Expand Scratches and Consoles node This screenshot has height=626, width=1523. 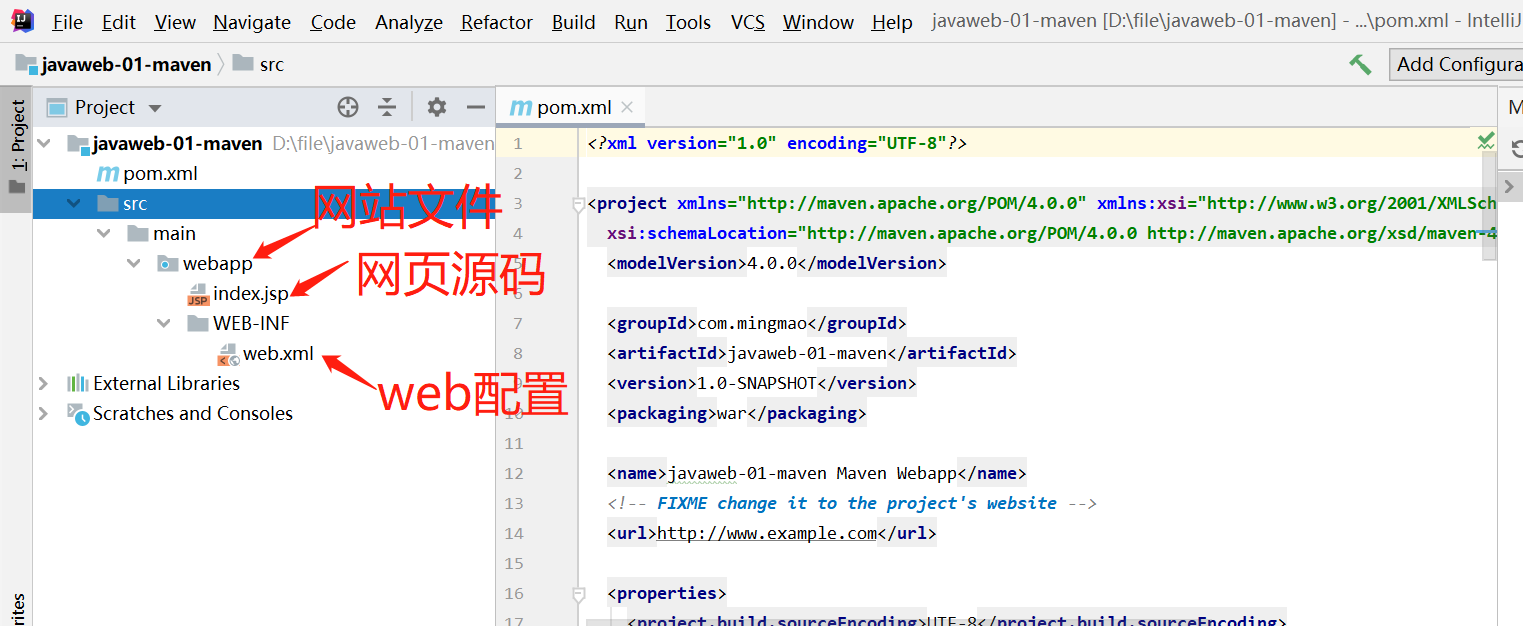43,414
